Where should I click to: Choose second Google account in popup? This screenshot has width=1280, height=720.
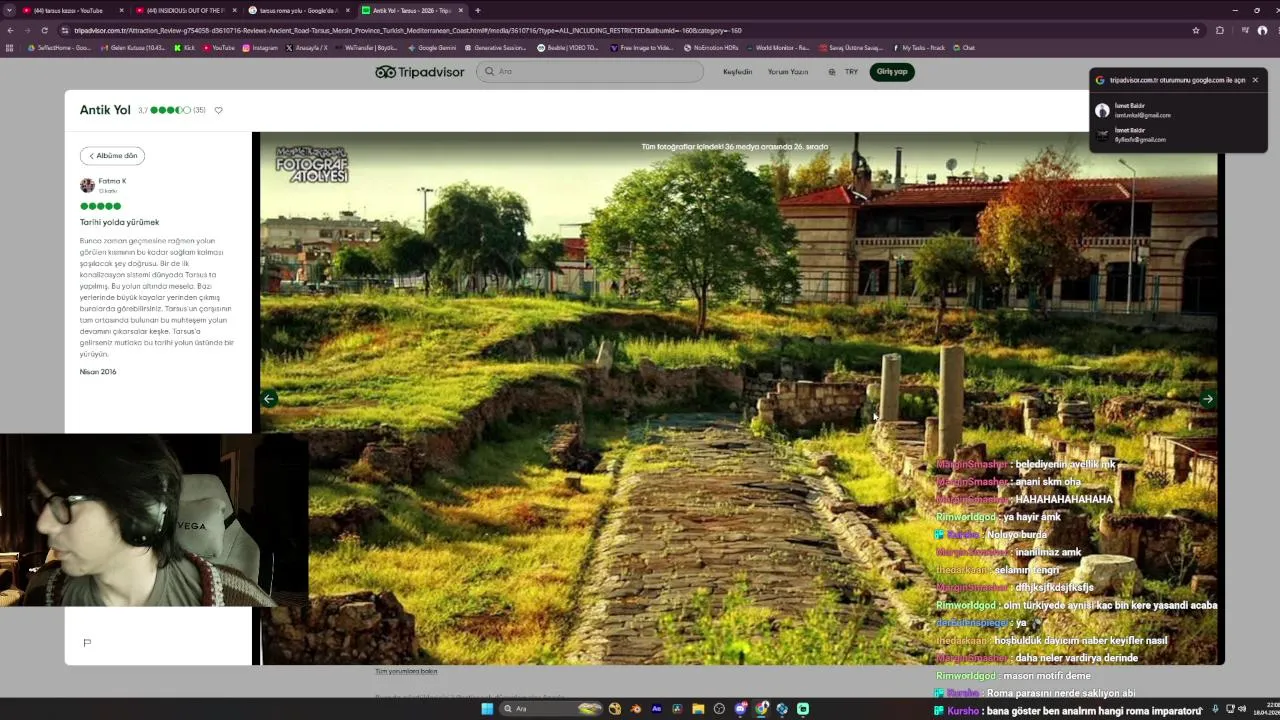(1177, 135)
